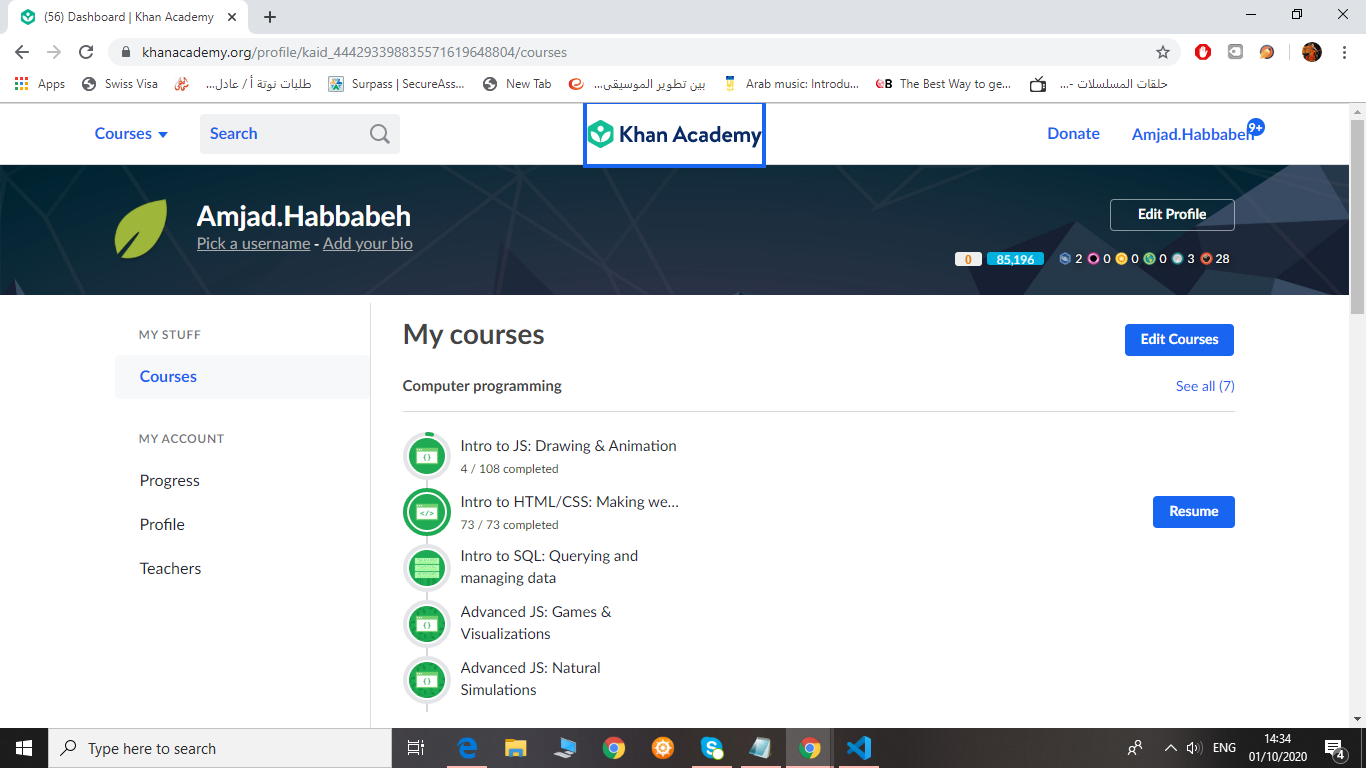Open the Apps bookmarks shortcut

40,84
